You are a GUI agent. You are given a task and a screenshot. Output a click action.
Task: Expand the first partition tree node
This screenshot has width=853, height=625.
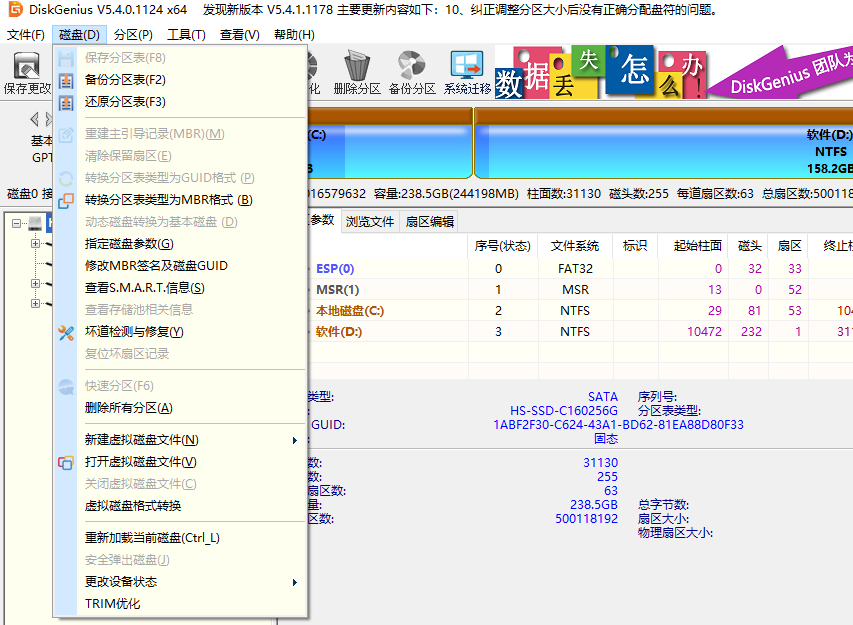click(35, 243)
